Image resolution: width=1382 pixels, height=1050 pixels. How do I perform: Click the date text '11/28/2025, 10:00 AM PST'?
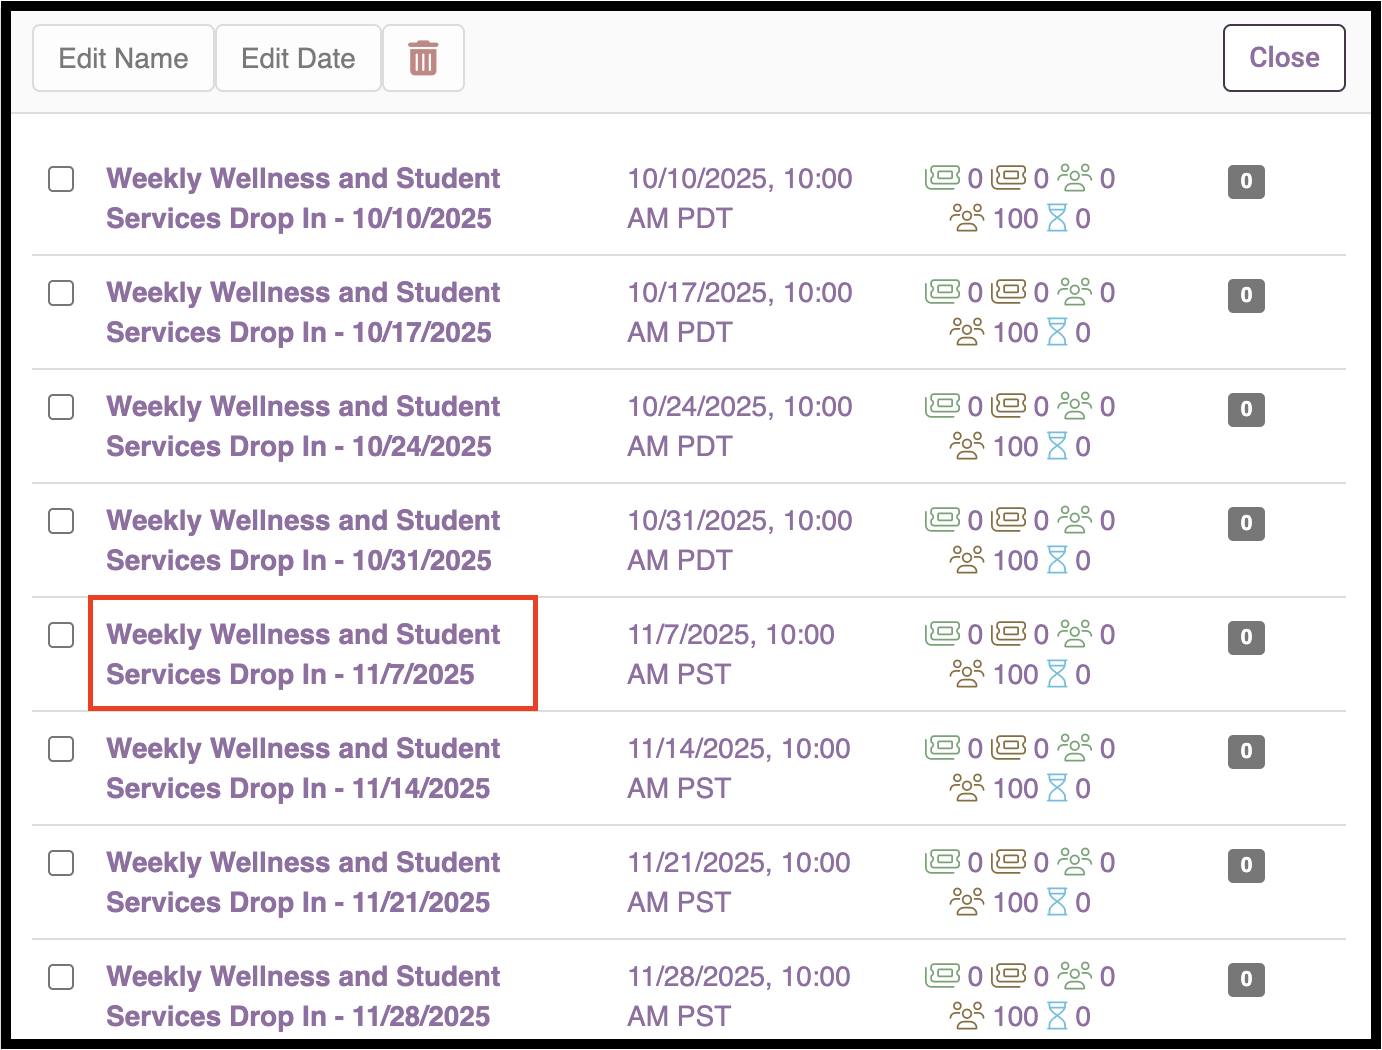pyautogui.click(x=739, y=996)
